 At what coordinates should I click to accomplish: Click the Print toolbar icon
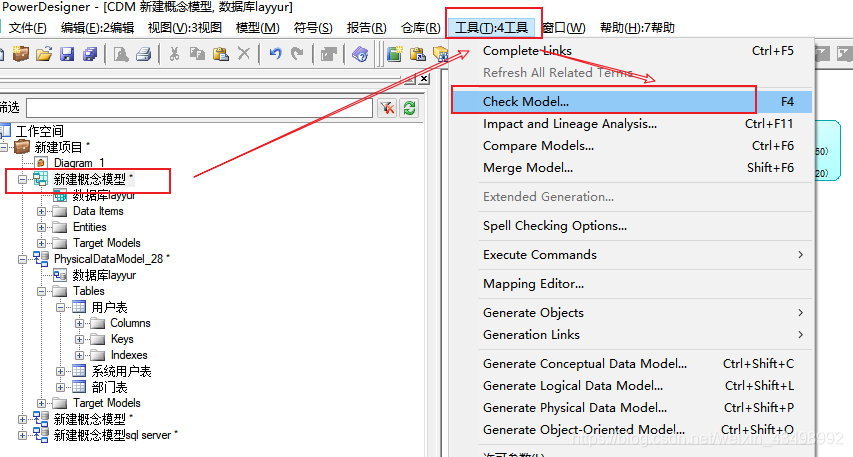tap(144, 54)
